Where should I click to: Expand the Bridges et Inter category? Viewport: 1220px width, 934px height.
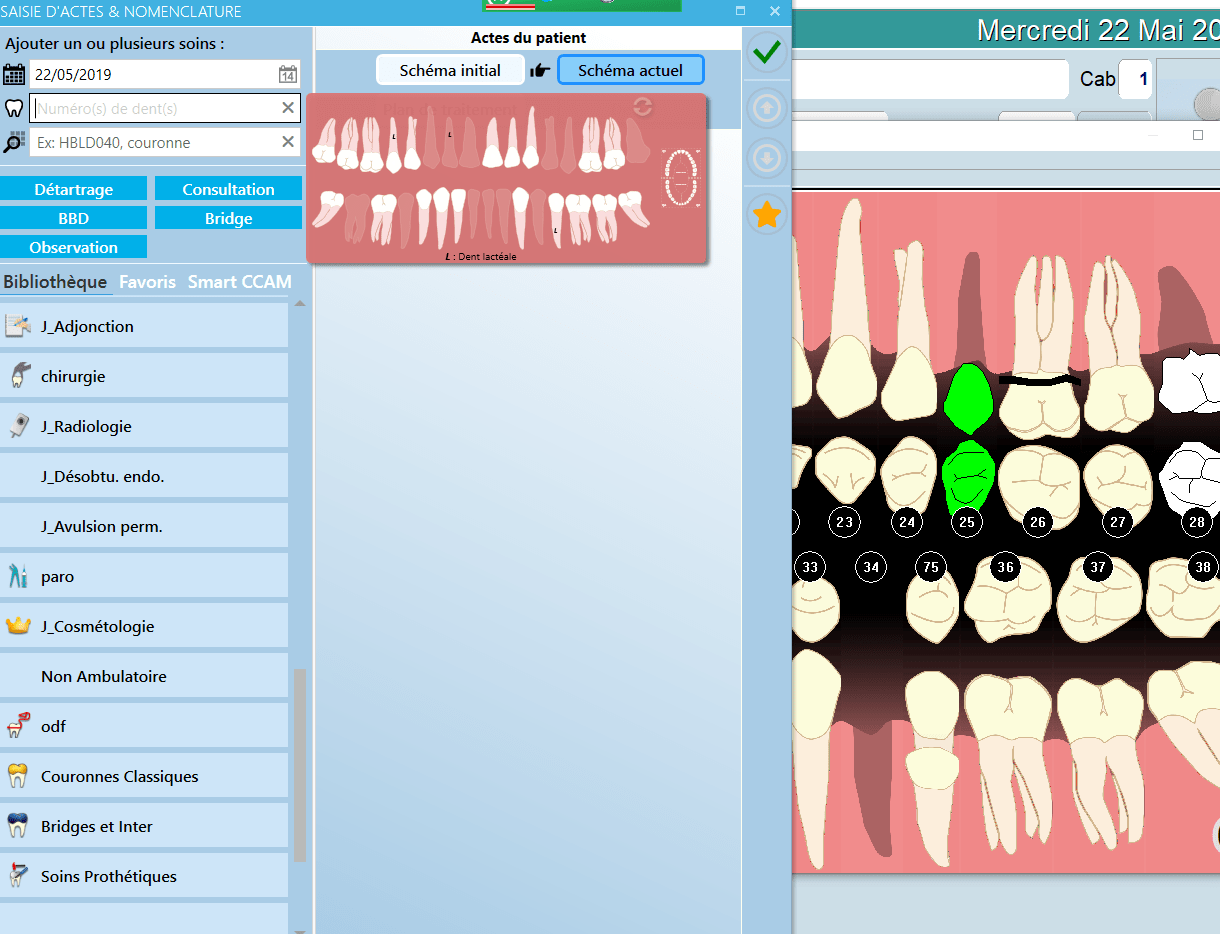pyautogui.click(x=97, y=827)
